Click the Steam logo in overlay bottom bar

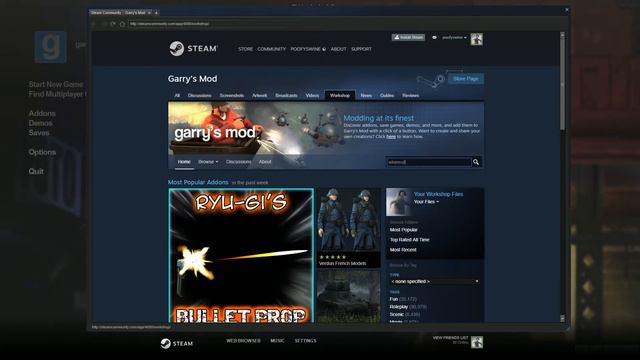176,343
